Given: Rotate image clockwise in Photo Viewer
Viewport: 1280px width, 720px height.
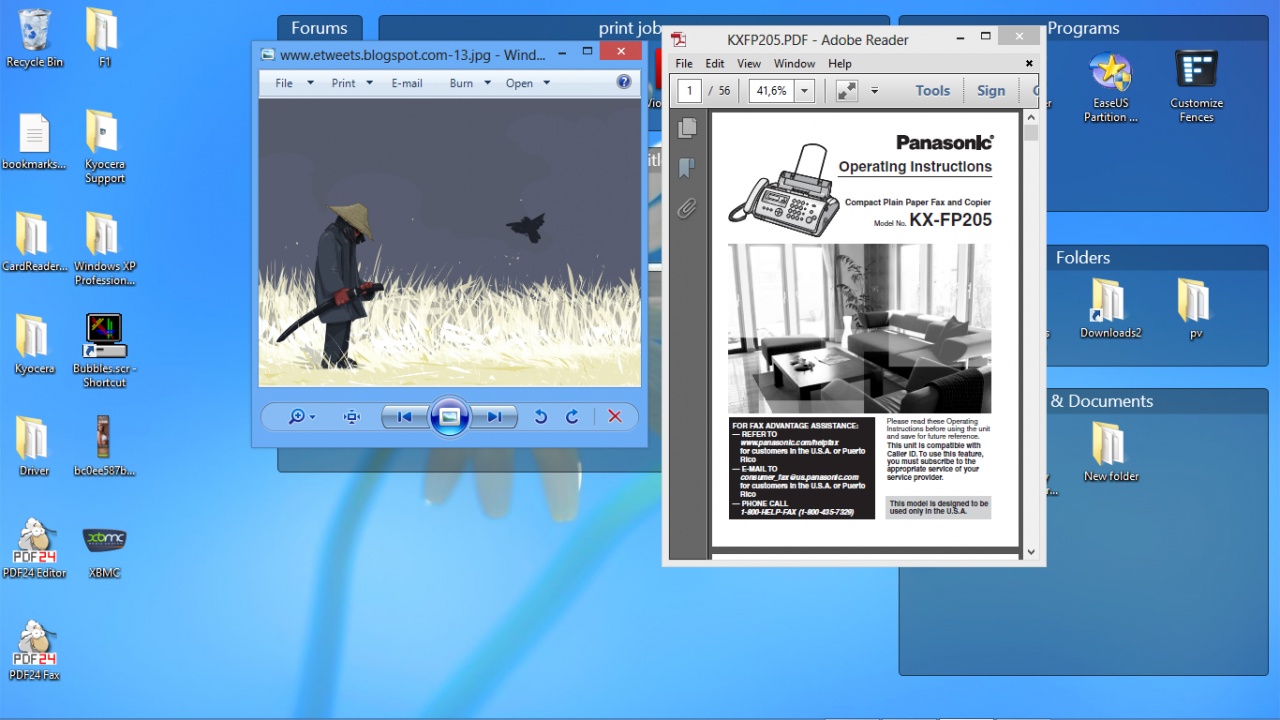Looking at the screenshot, I should tap(572, 417).
